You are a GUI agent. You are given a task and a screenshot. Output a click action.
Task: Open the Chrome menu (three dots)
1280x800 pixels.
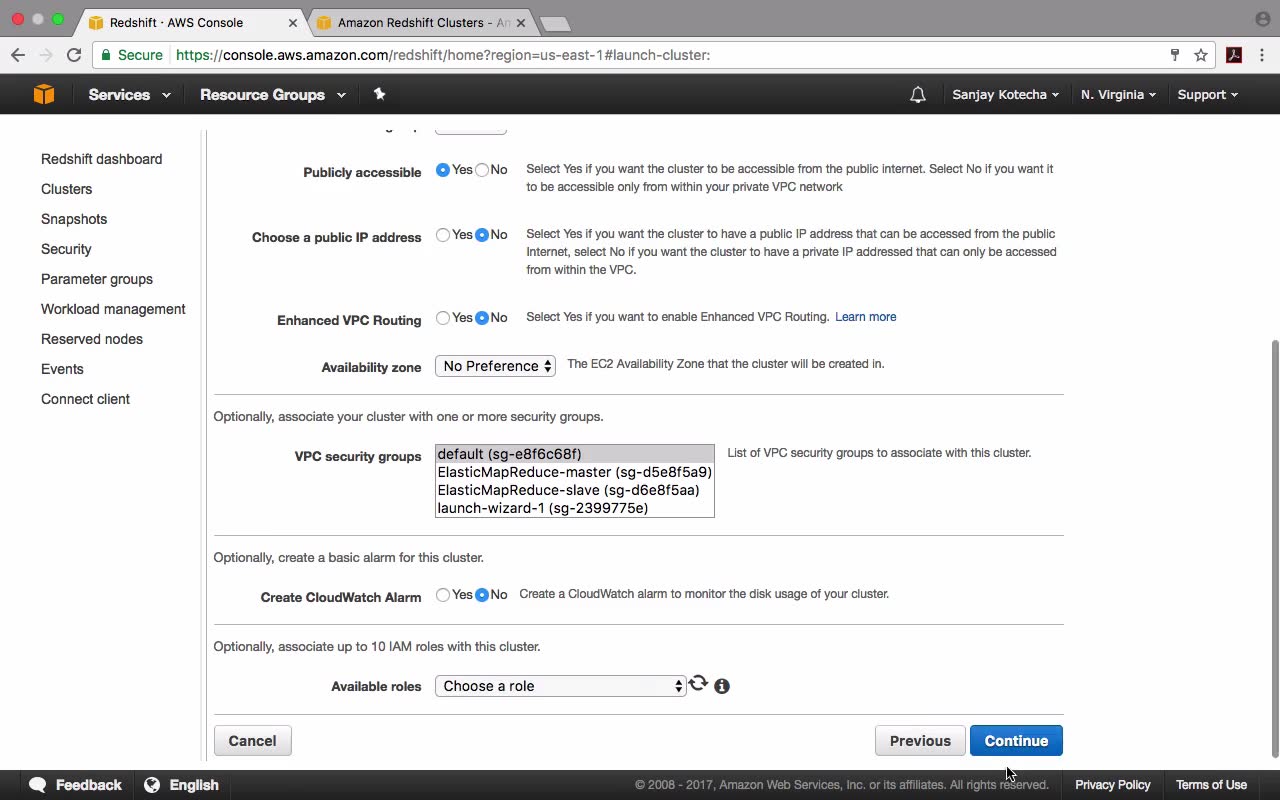coord(1262,55)
